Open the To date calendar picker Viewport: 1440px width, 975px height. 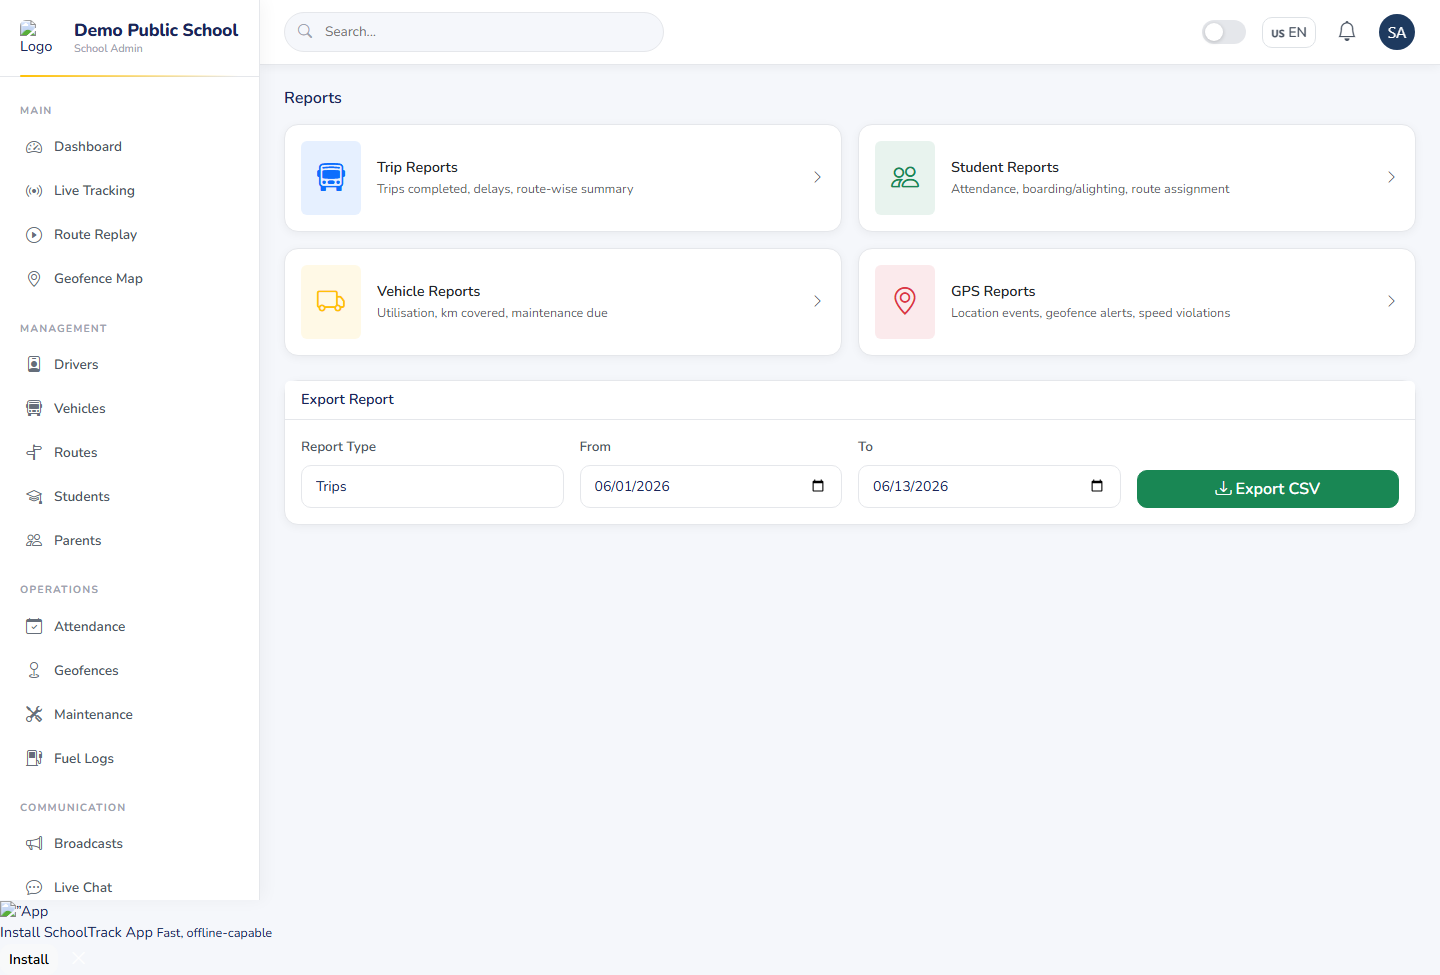(x=1097, y=487)
